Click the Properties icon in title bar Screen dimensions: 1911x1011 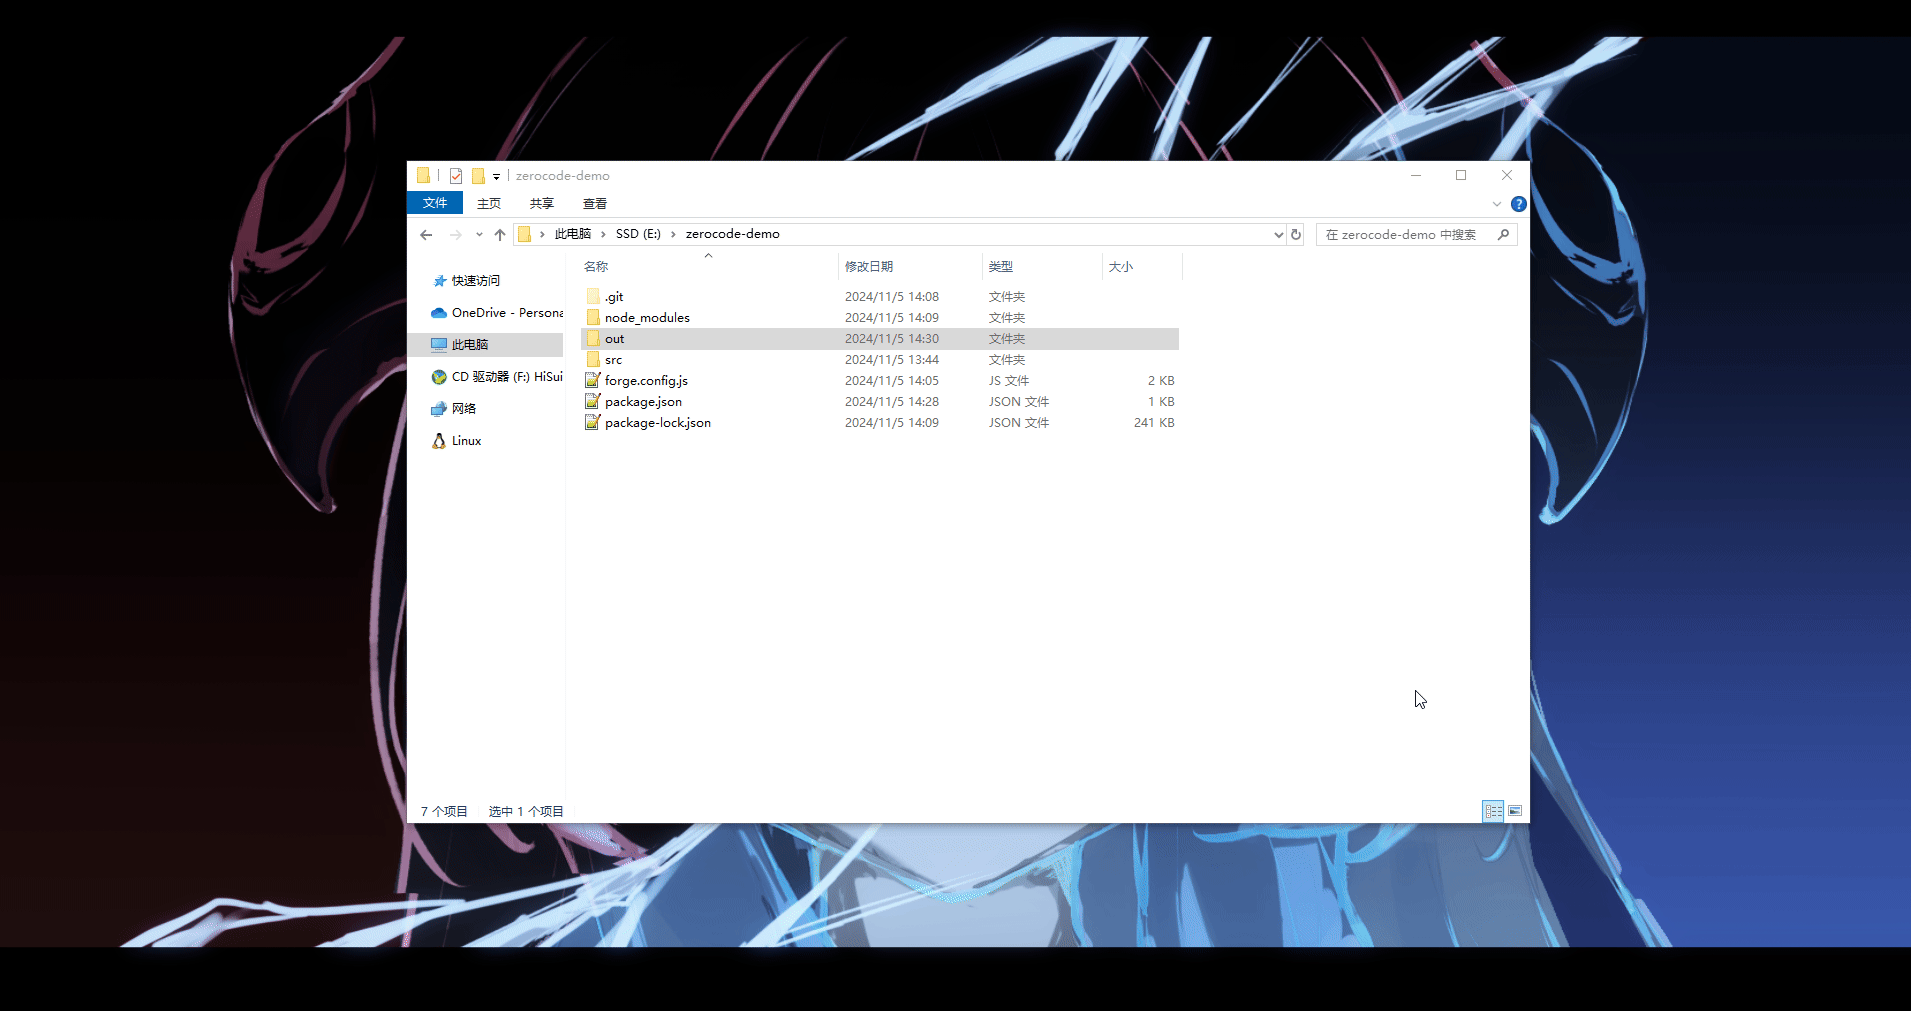(456, 176)
